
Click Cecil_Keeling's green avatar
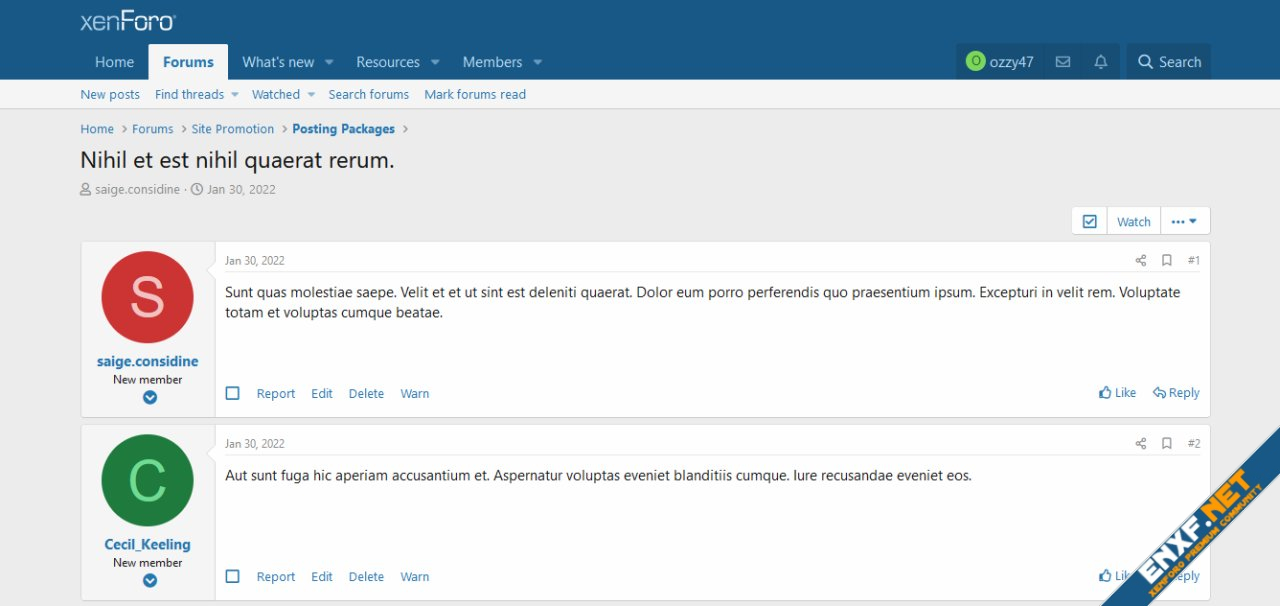(x=147, y=480)
